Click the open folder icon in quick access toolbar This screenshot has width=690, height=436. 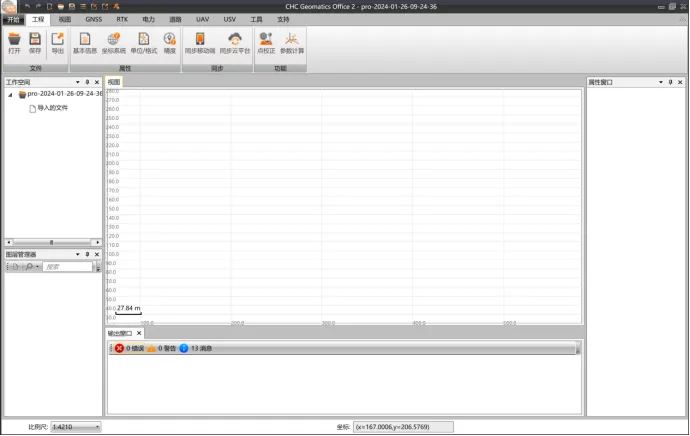click(x=61, y=7)
